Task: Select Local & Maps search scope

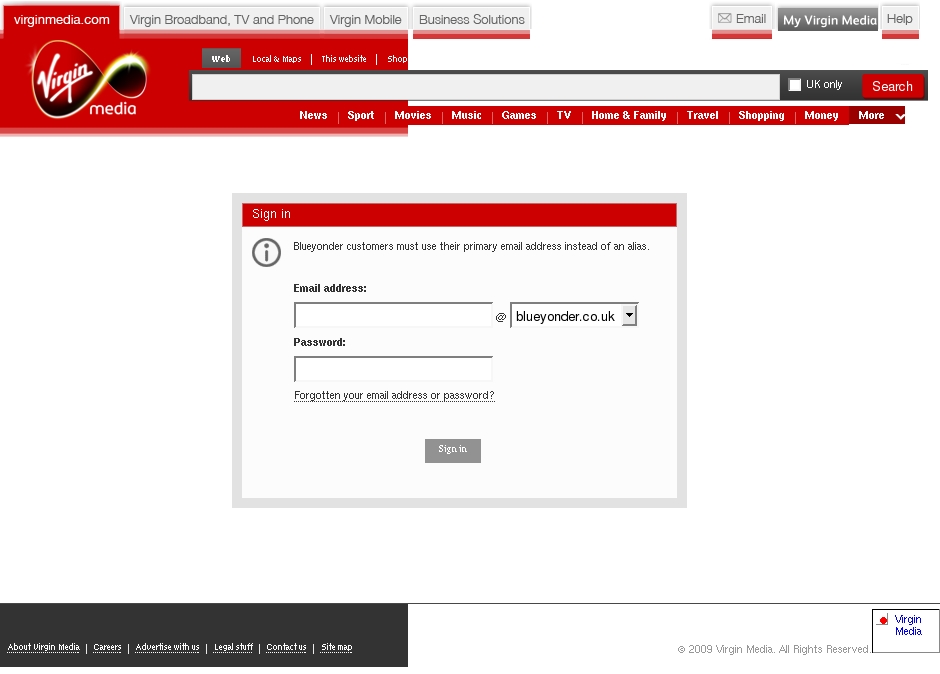Action: (x=276, y=59)
